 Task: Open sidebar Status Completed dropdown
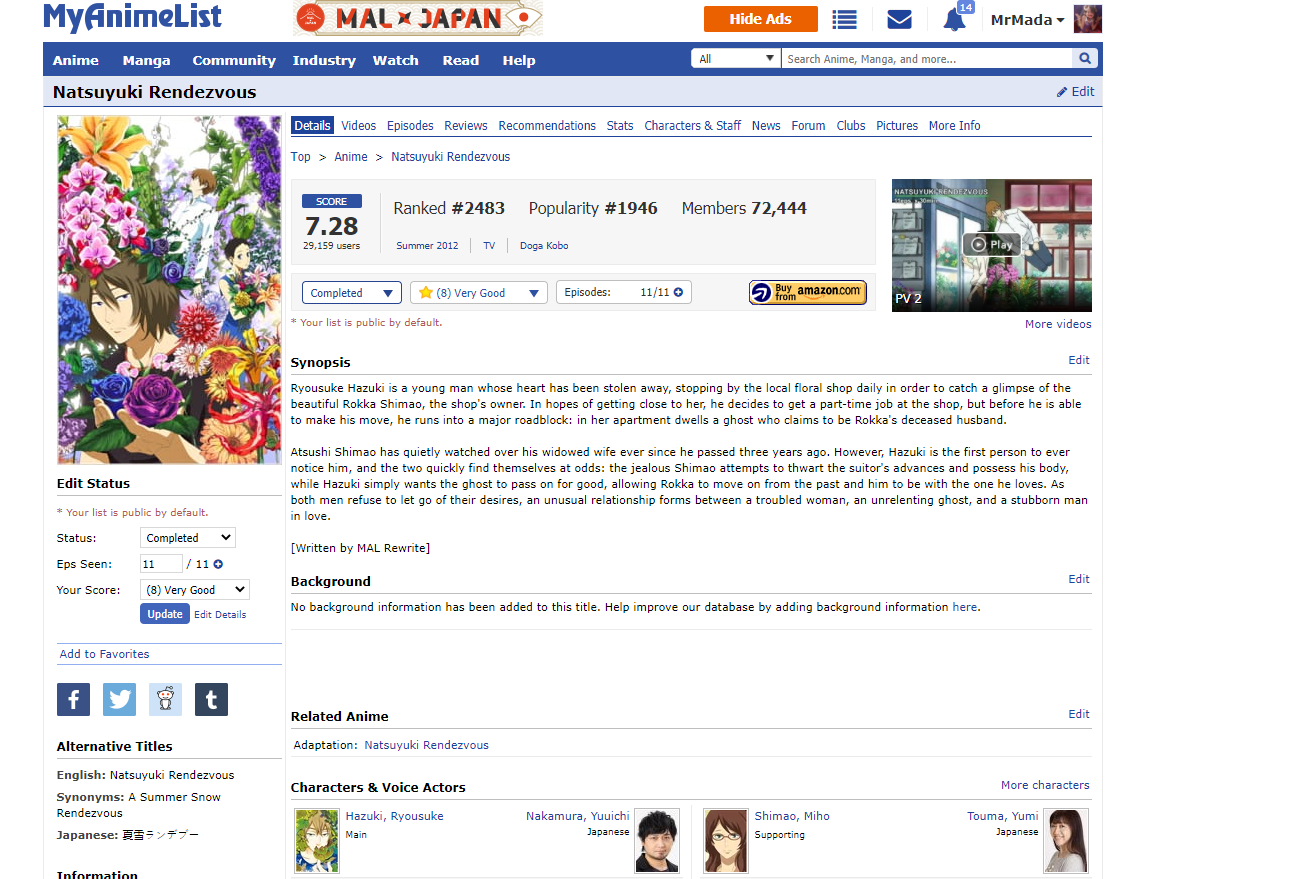(x=188, y=538)
